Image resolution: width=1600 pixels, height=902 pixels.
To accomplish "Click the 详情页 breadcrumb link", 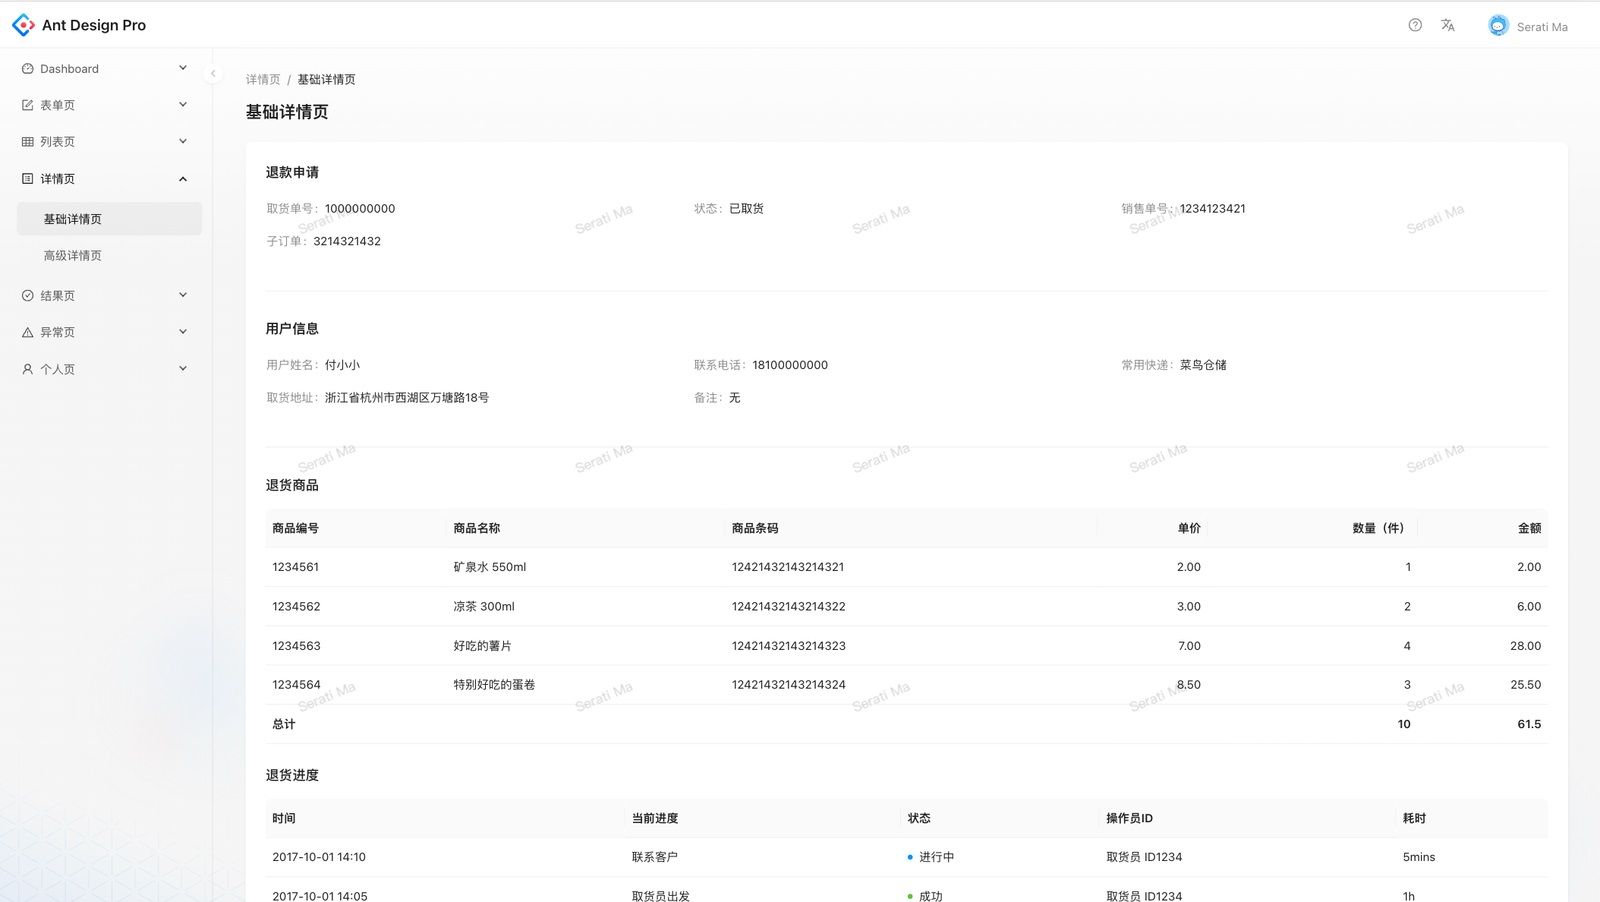I will point(263,79).
